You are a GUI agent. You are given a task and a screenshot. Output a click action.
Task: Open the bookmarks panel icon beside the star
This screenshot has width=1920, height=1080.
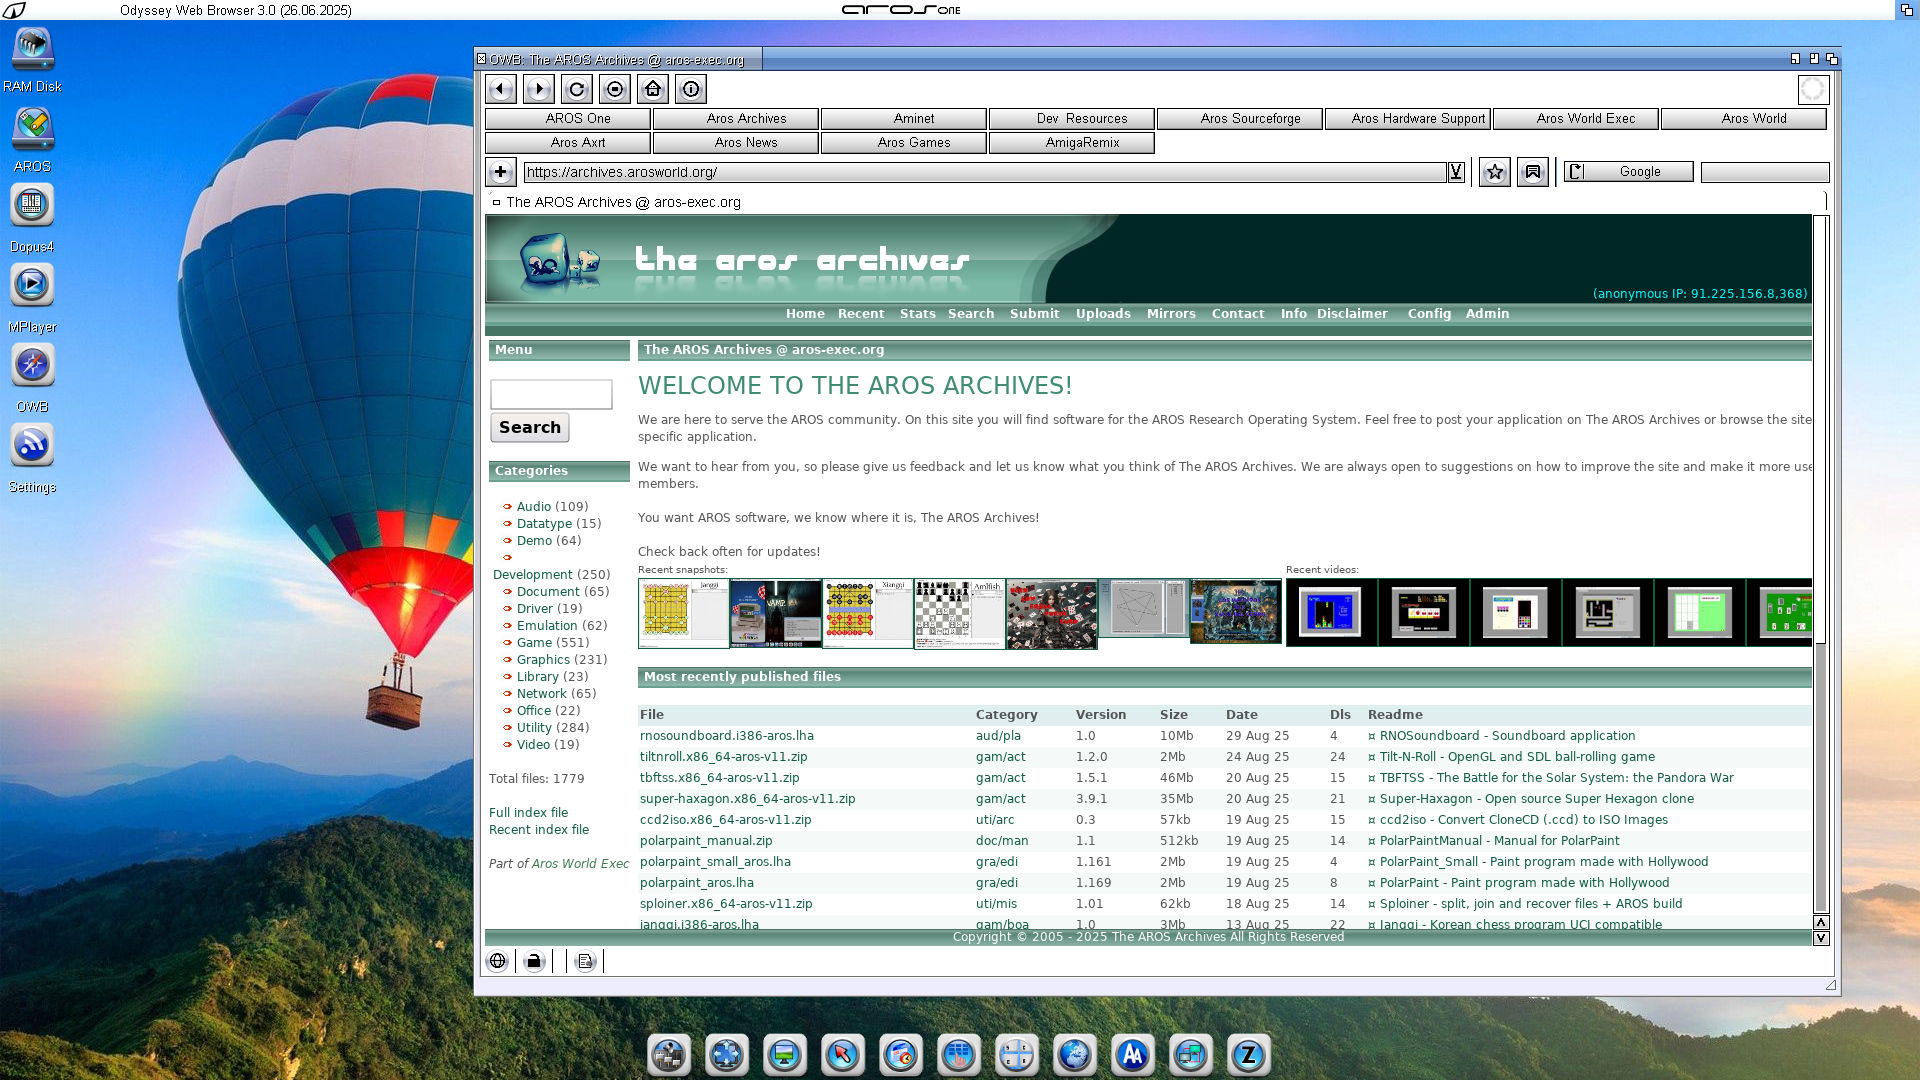1533,172
